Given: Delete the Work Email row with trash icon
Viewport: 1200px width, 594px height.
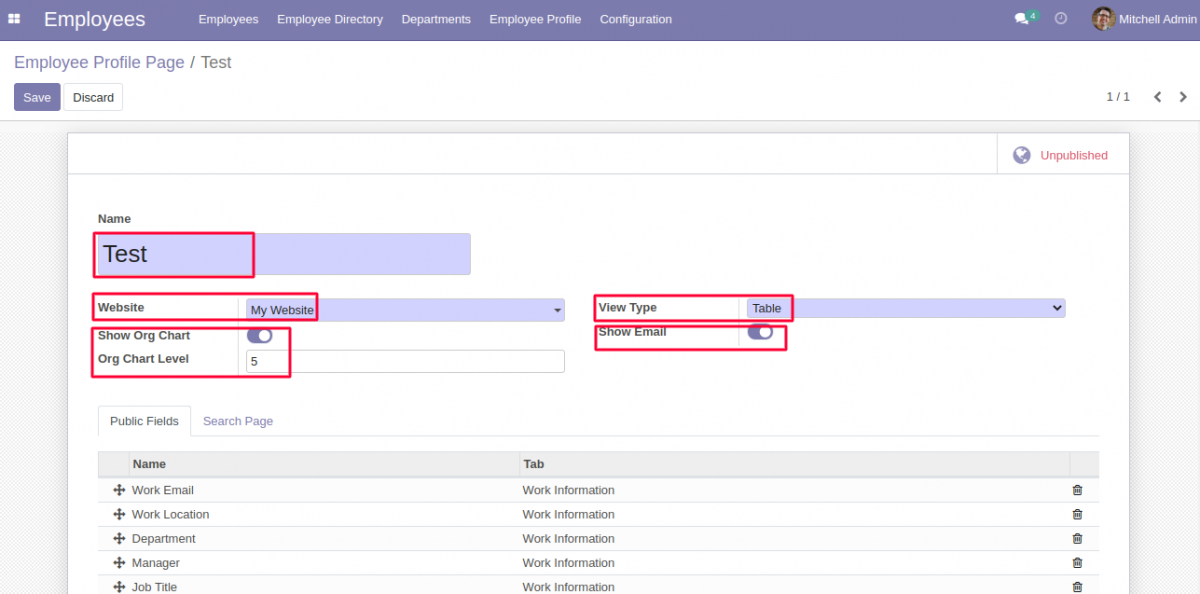Looking at the screenshot, I should point(1077,490).
